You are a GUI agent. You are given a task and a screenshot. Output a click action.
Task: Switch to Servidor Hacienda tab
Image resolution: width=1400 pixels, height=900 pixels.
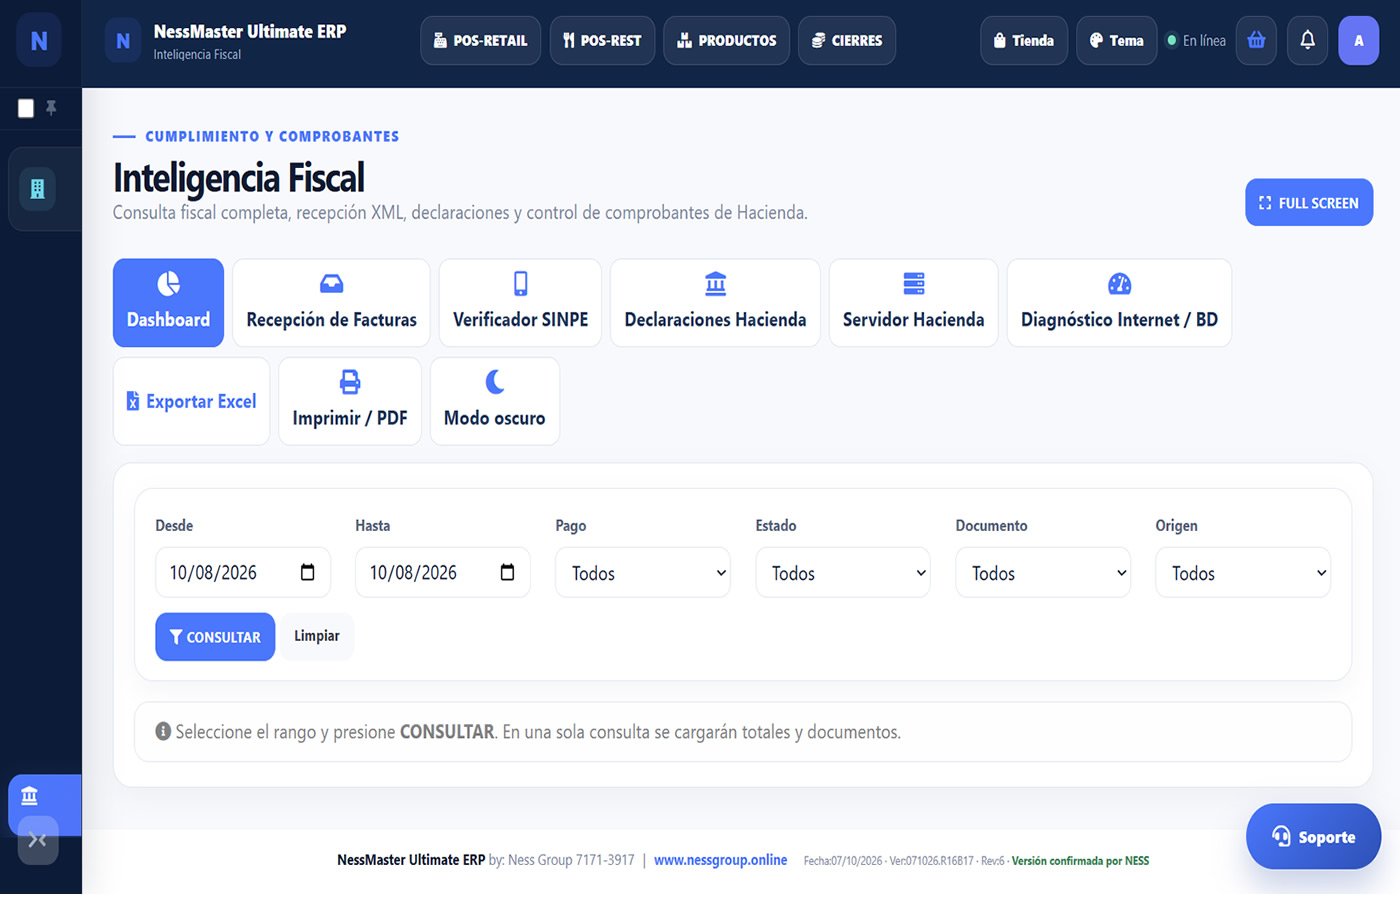(913, 303)
